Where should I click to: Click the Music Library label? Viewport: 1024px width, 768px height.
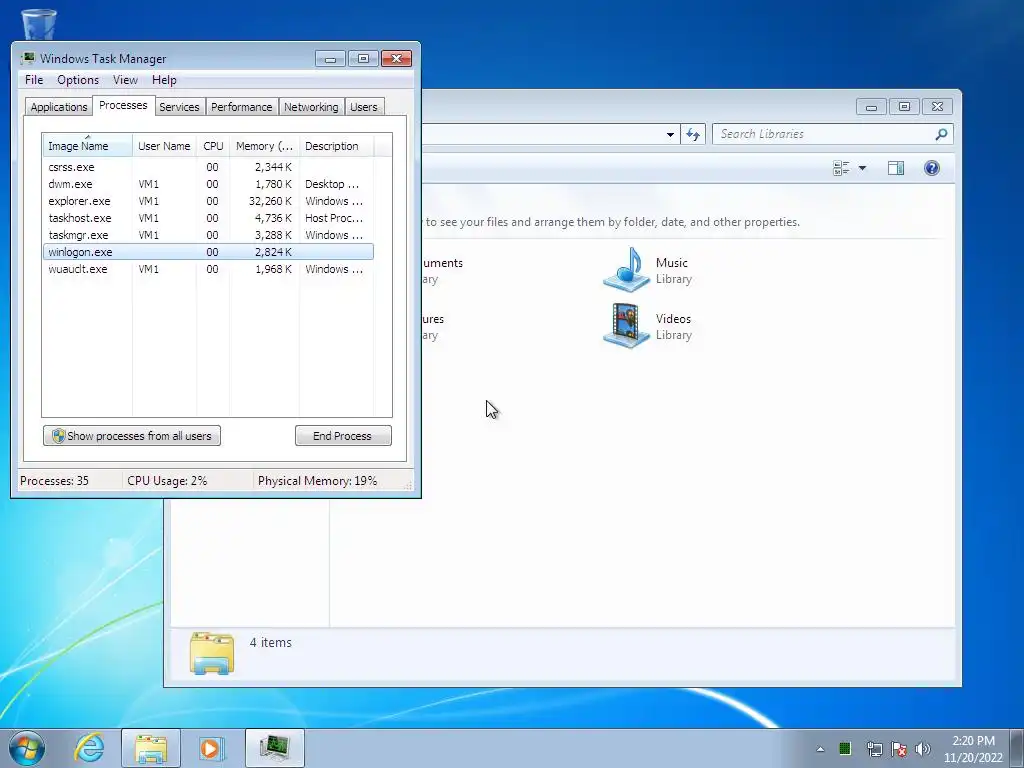[x=673, y=270]
